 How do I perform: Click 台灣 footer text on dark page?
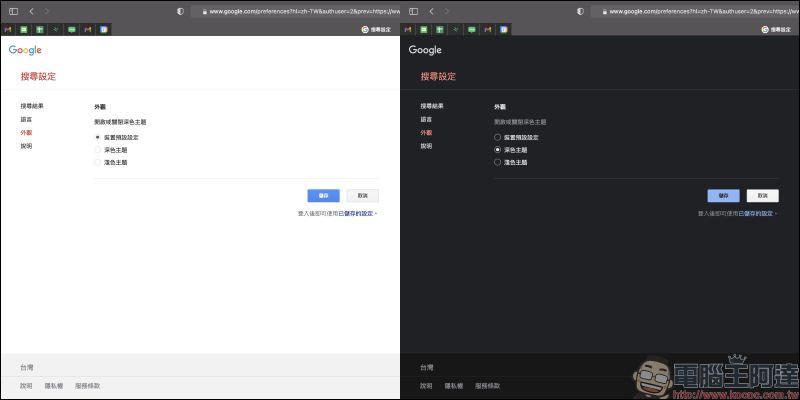(x=427, y=368)
